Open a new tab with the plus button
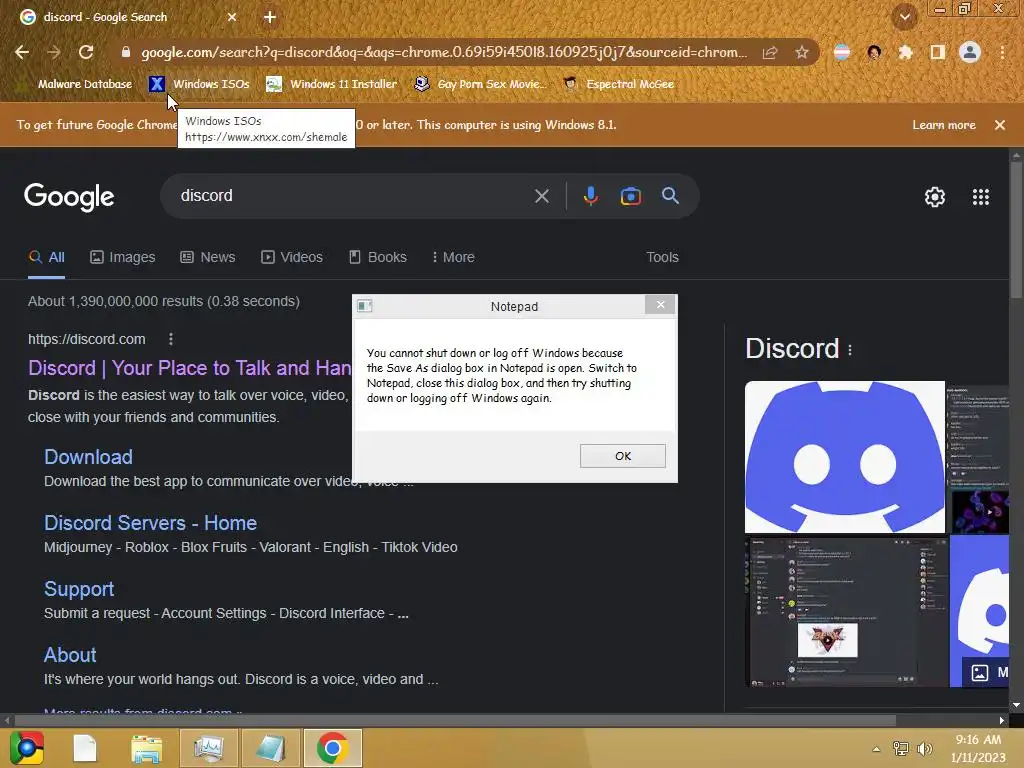Viewport: 1024px width, 768px height. (270, 17)
